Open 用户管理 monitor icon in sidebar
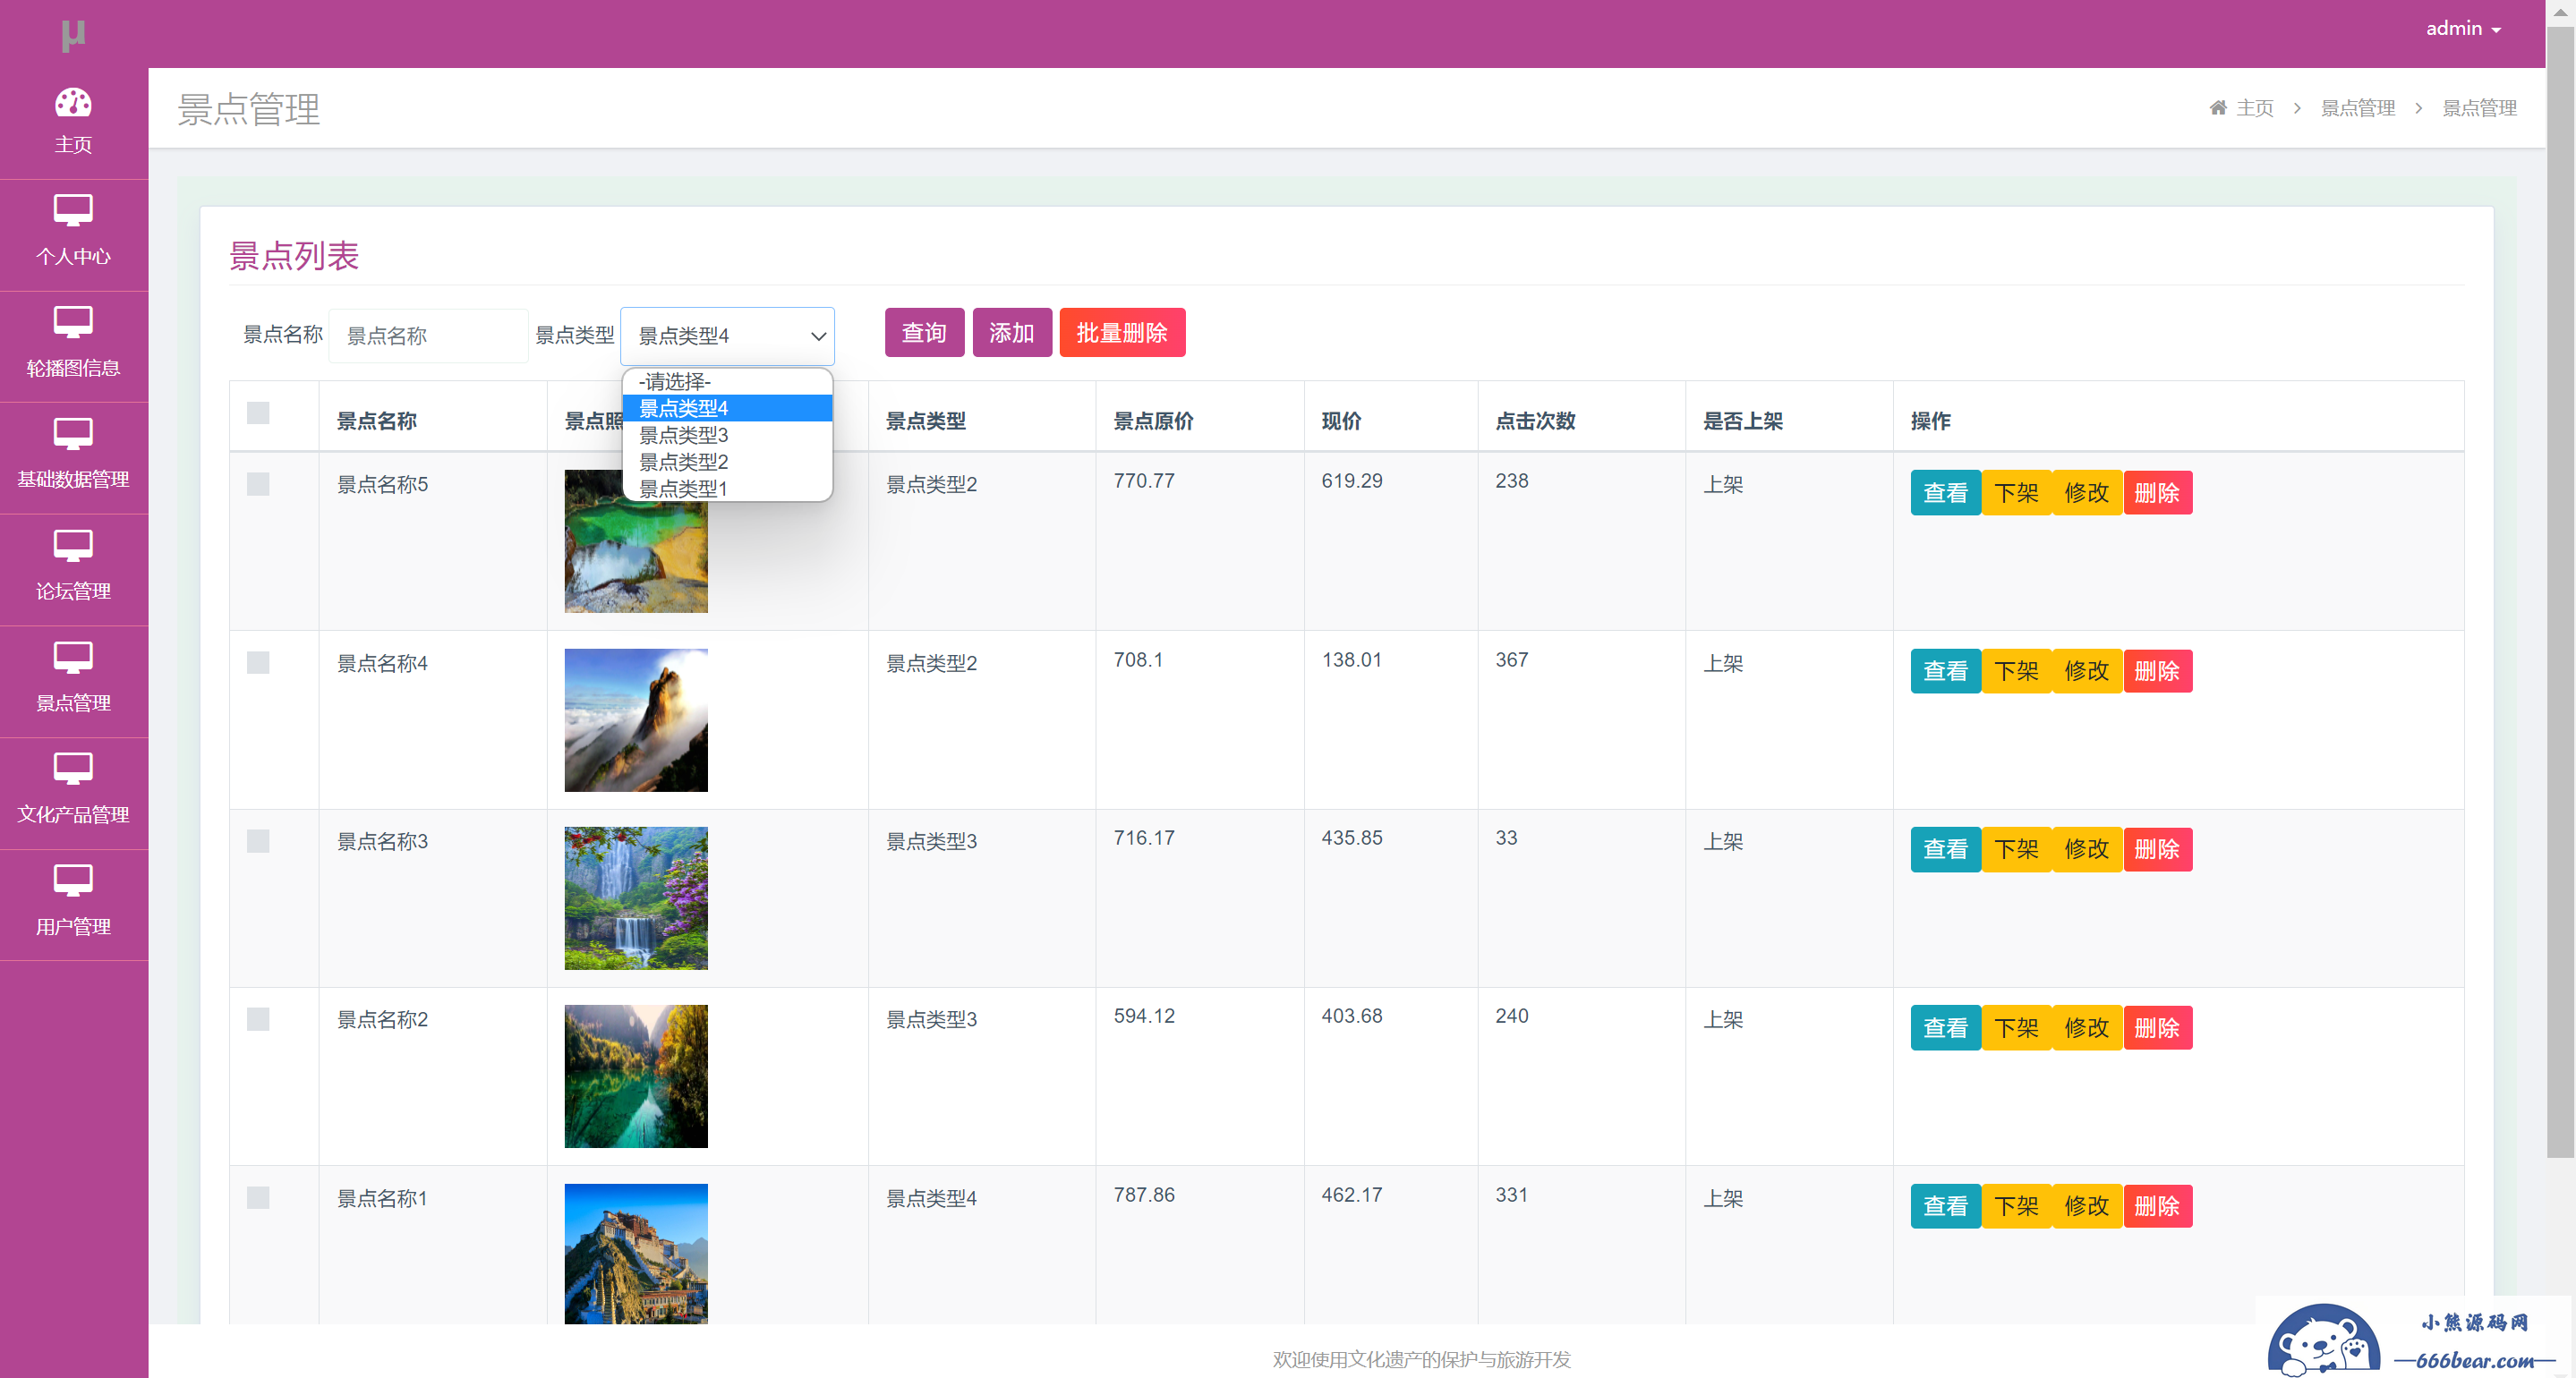 (x=73, y=881)
